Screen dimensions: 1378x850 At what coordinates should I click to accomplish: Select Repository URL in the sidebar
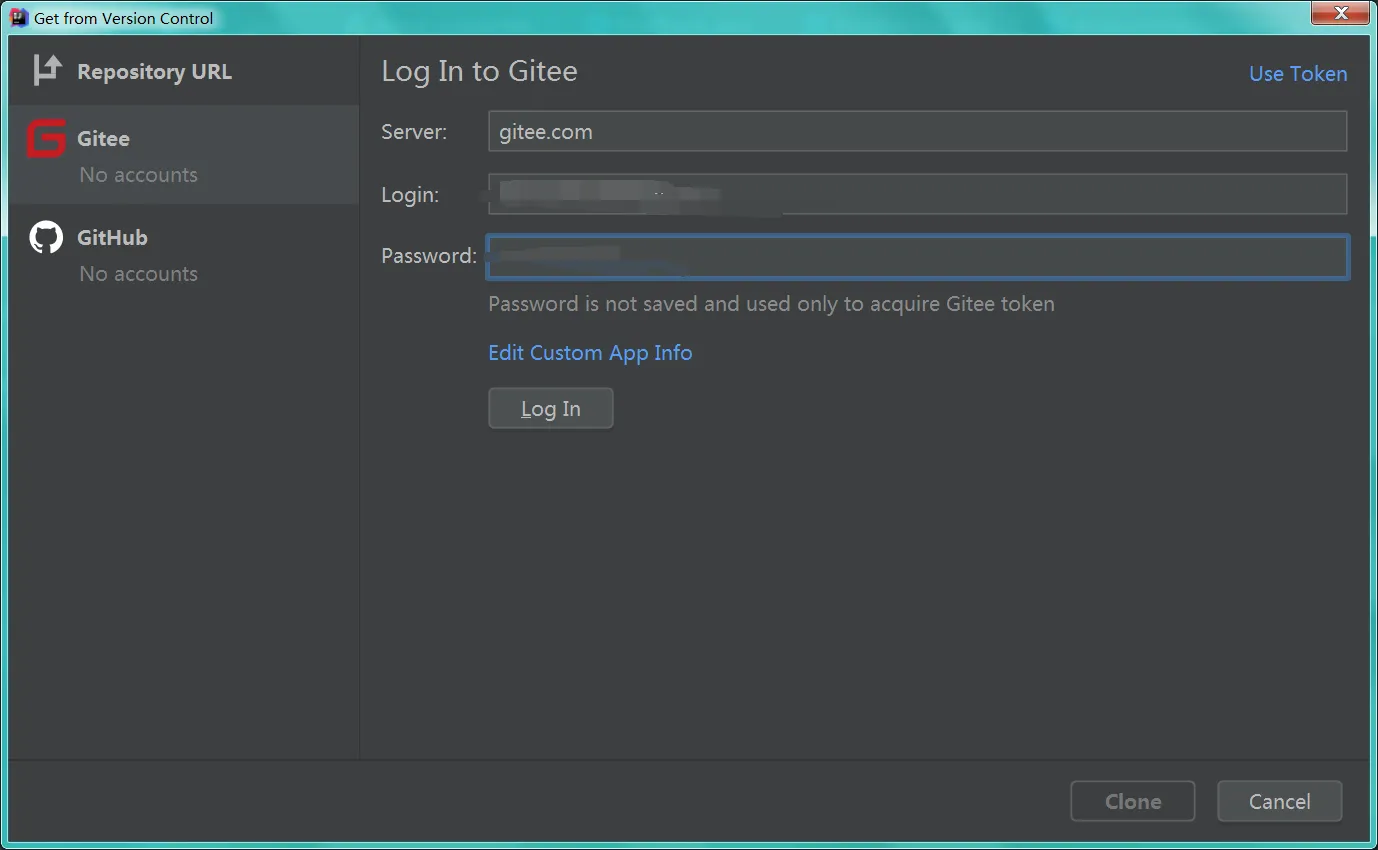(x=183, y=71)
